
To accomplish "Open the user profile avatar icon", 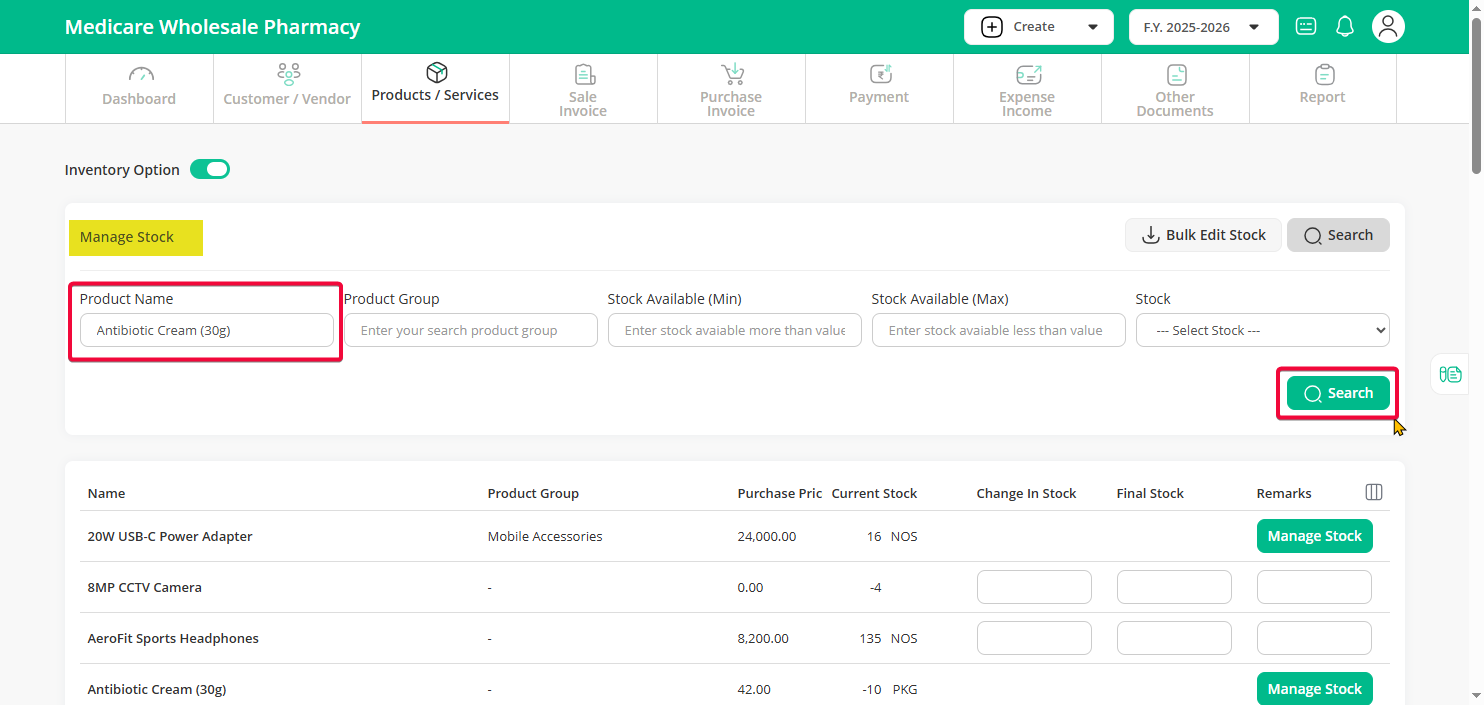I will pos(1387,27).
